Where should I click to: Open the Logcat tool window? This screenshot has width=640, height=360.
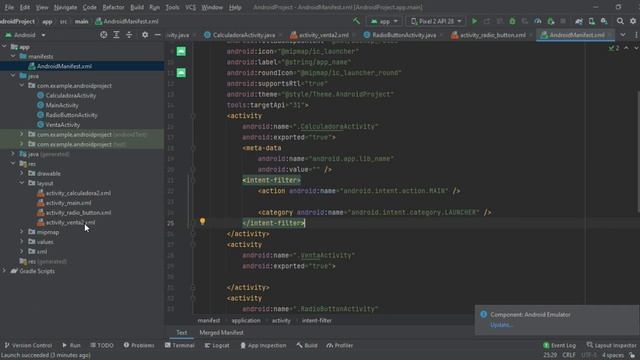(x=217, y=345)
